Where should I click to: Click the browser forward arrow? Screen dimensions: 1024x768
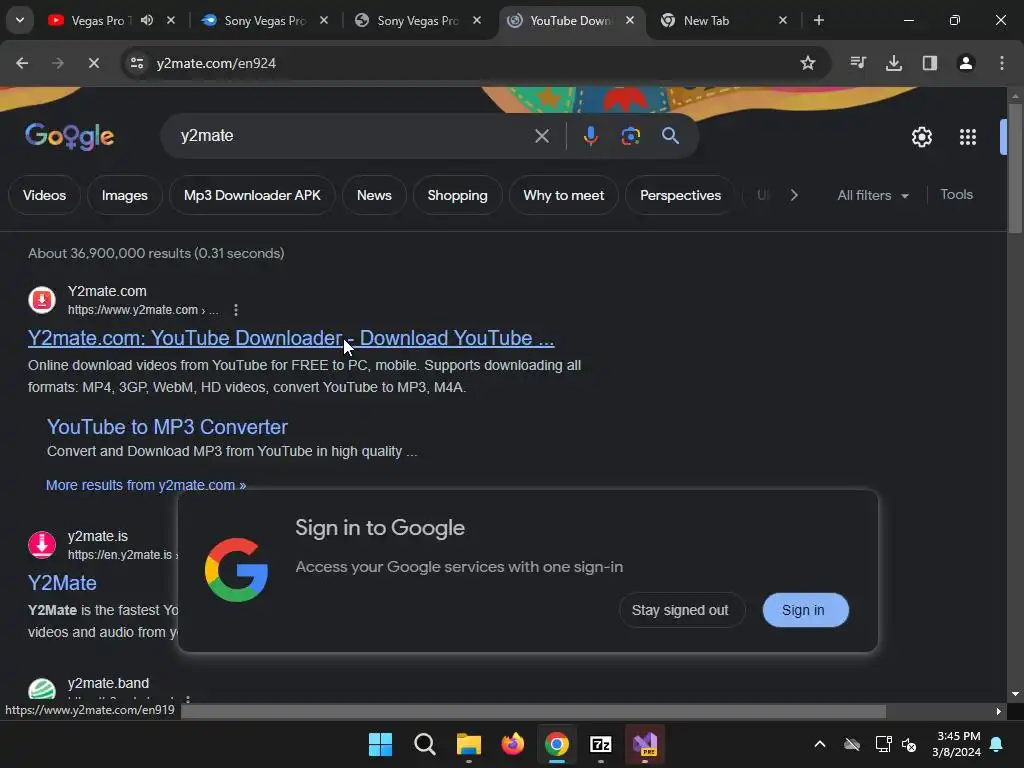57,63
